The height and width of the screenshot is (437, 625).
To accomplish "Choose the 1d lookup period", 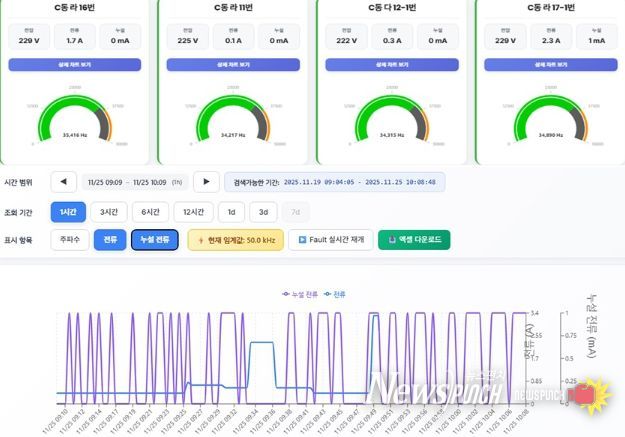I will 232,212.
